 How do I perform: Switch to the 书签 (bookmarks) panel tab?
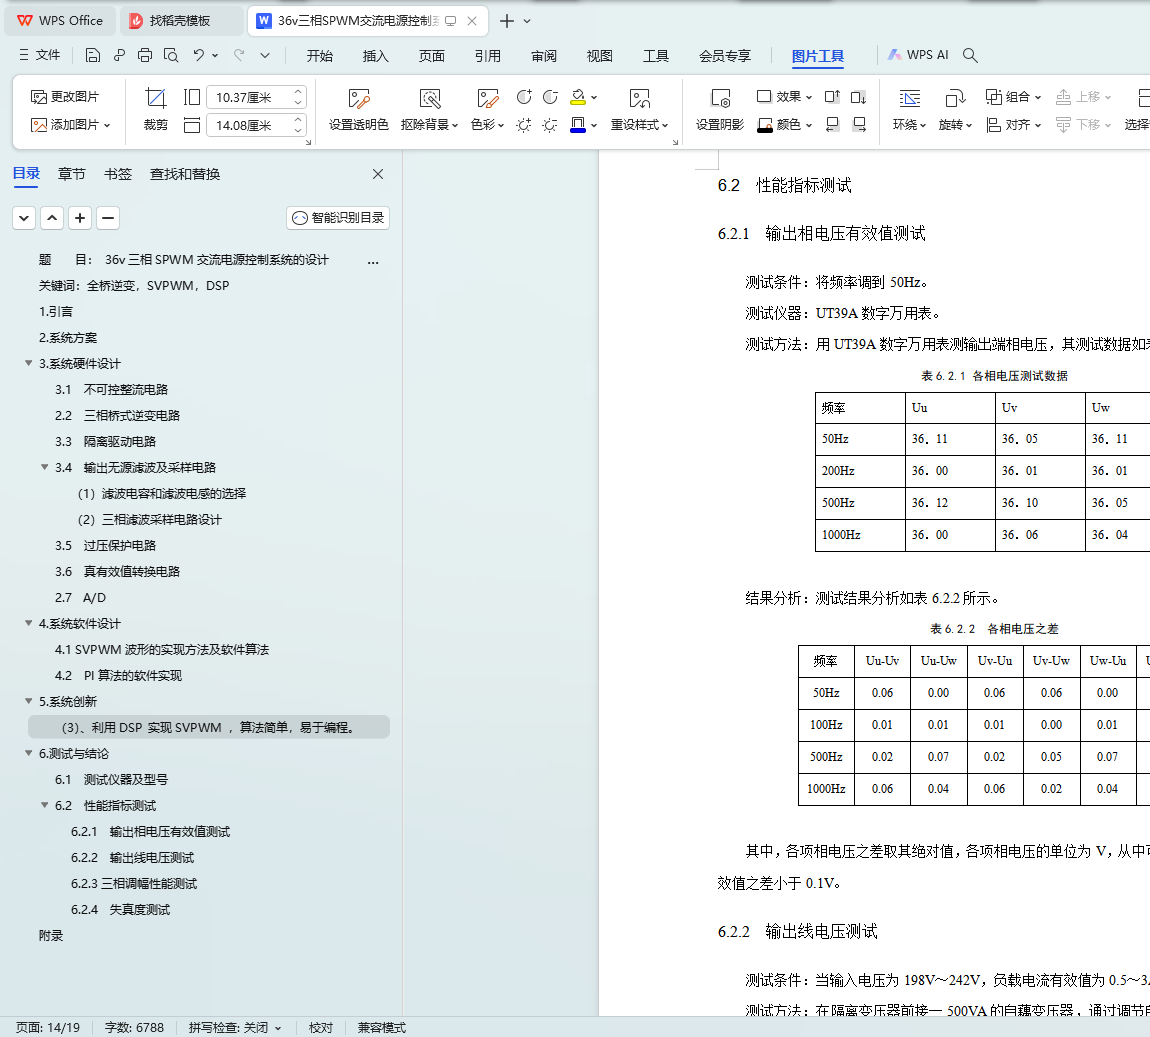(117, 174)
